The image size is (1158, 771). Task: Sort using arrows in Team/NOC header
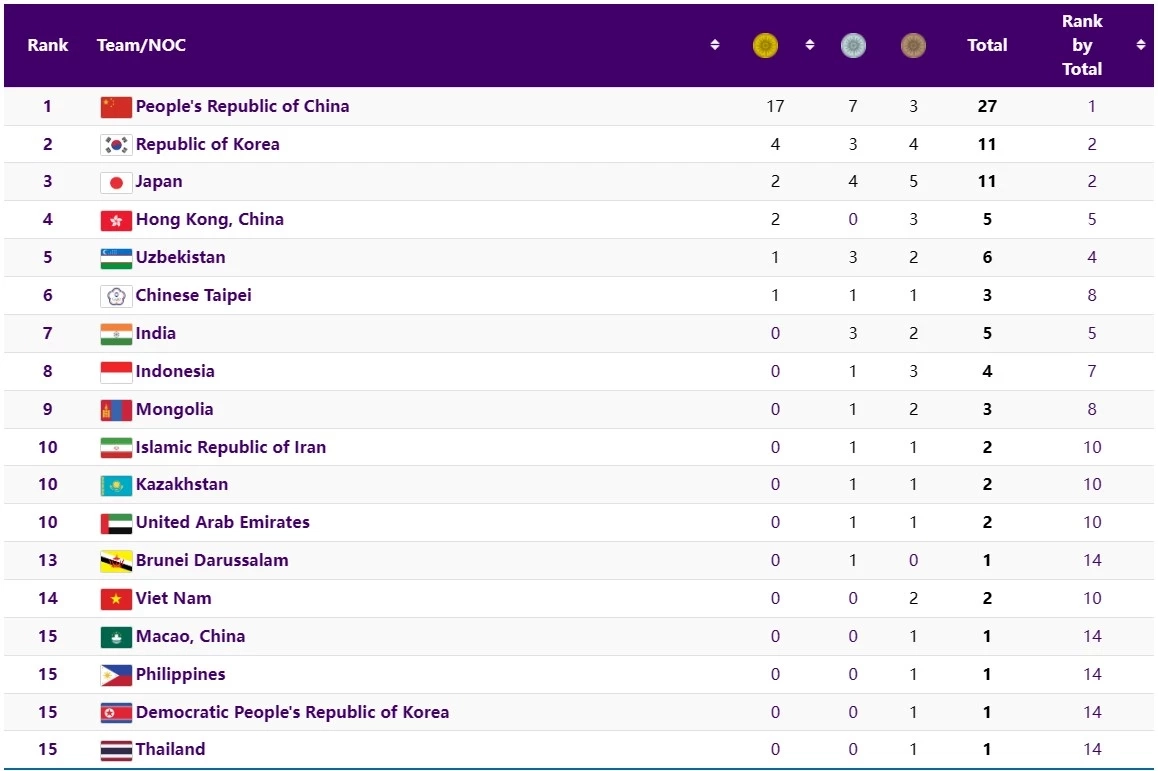point(715,45)
